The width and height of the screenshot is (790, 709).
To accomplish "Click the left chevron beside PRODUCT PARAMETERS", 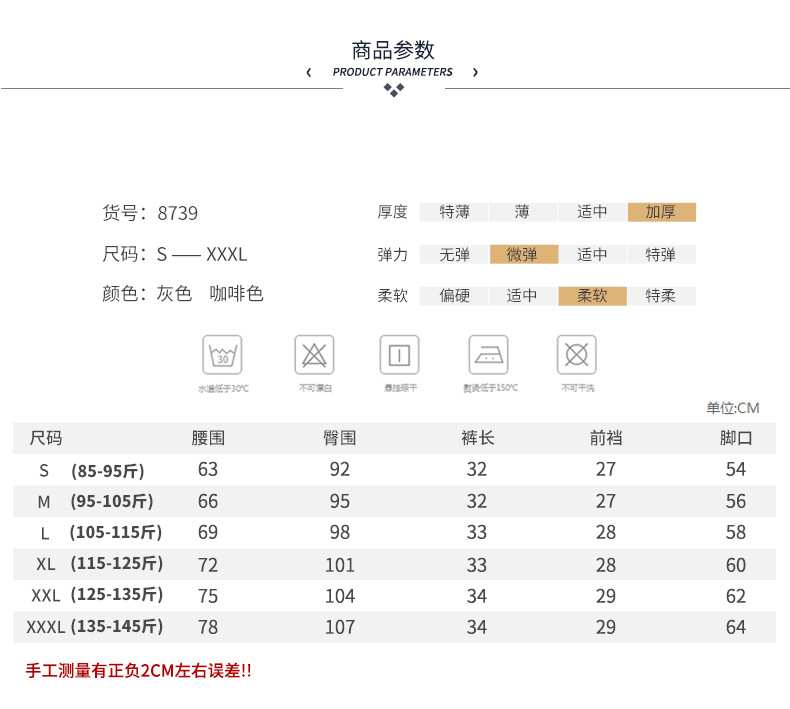I will tap(309, 72).
